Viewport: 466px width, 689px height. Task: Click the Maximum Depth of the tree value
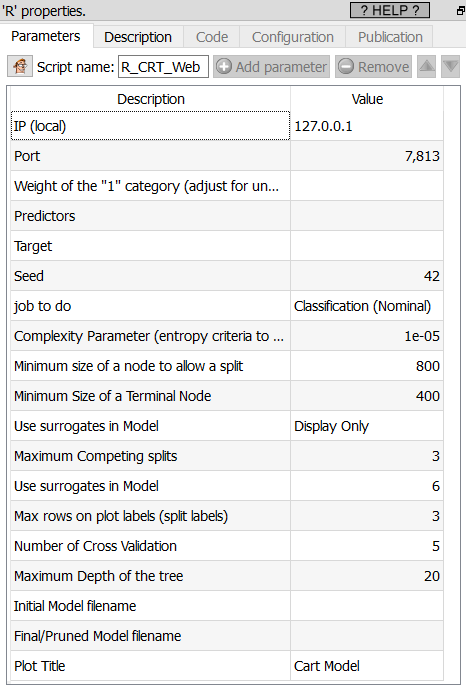[x=367, y=576]
